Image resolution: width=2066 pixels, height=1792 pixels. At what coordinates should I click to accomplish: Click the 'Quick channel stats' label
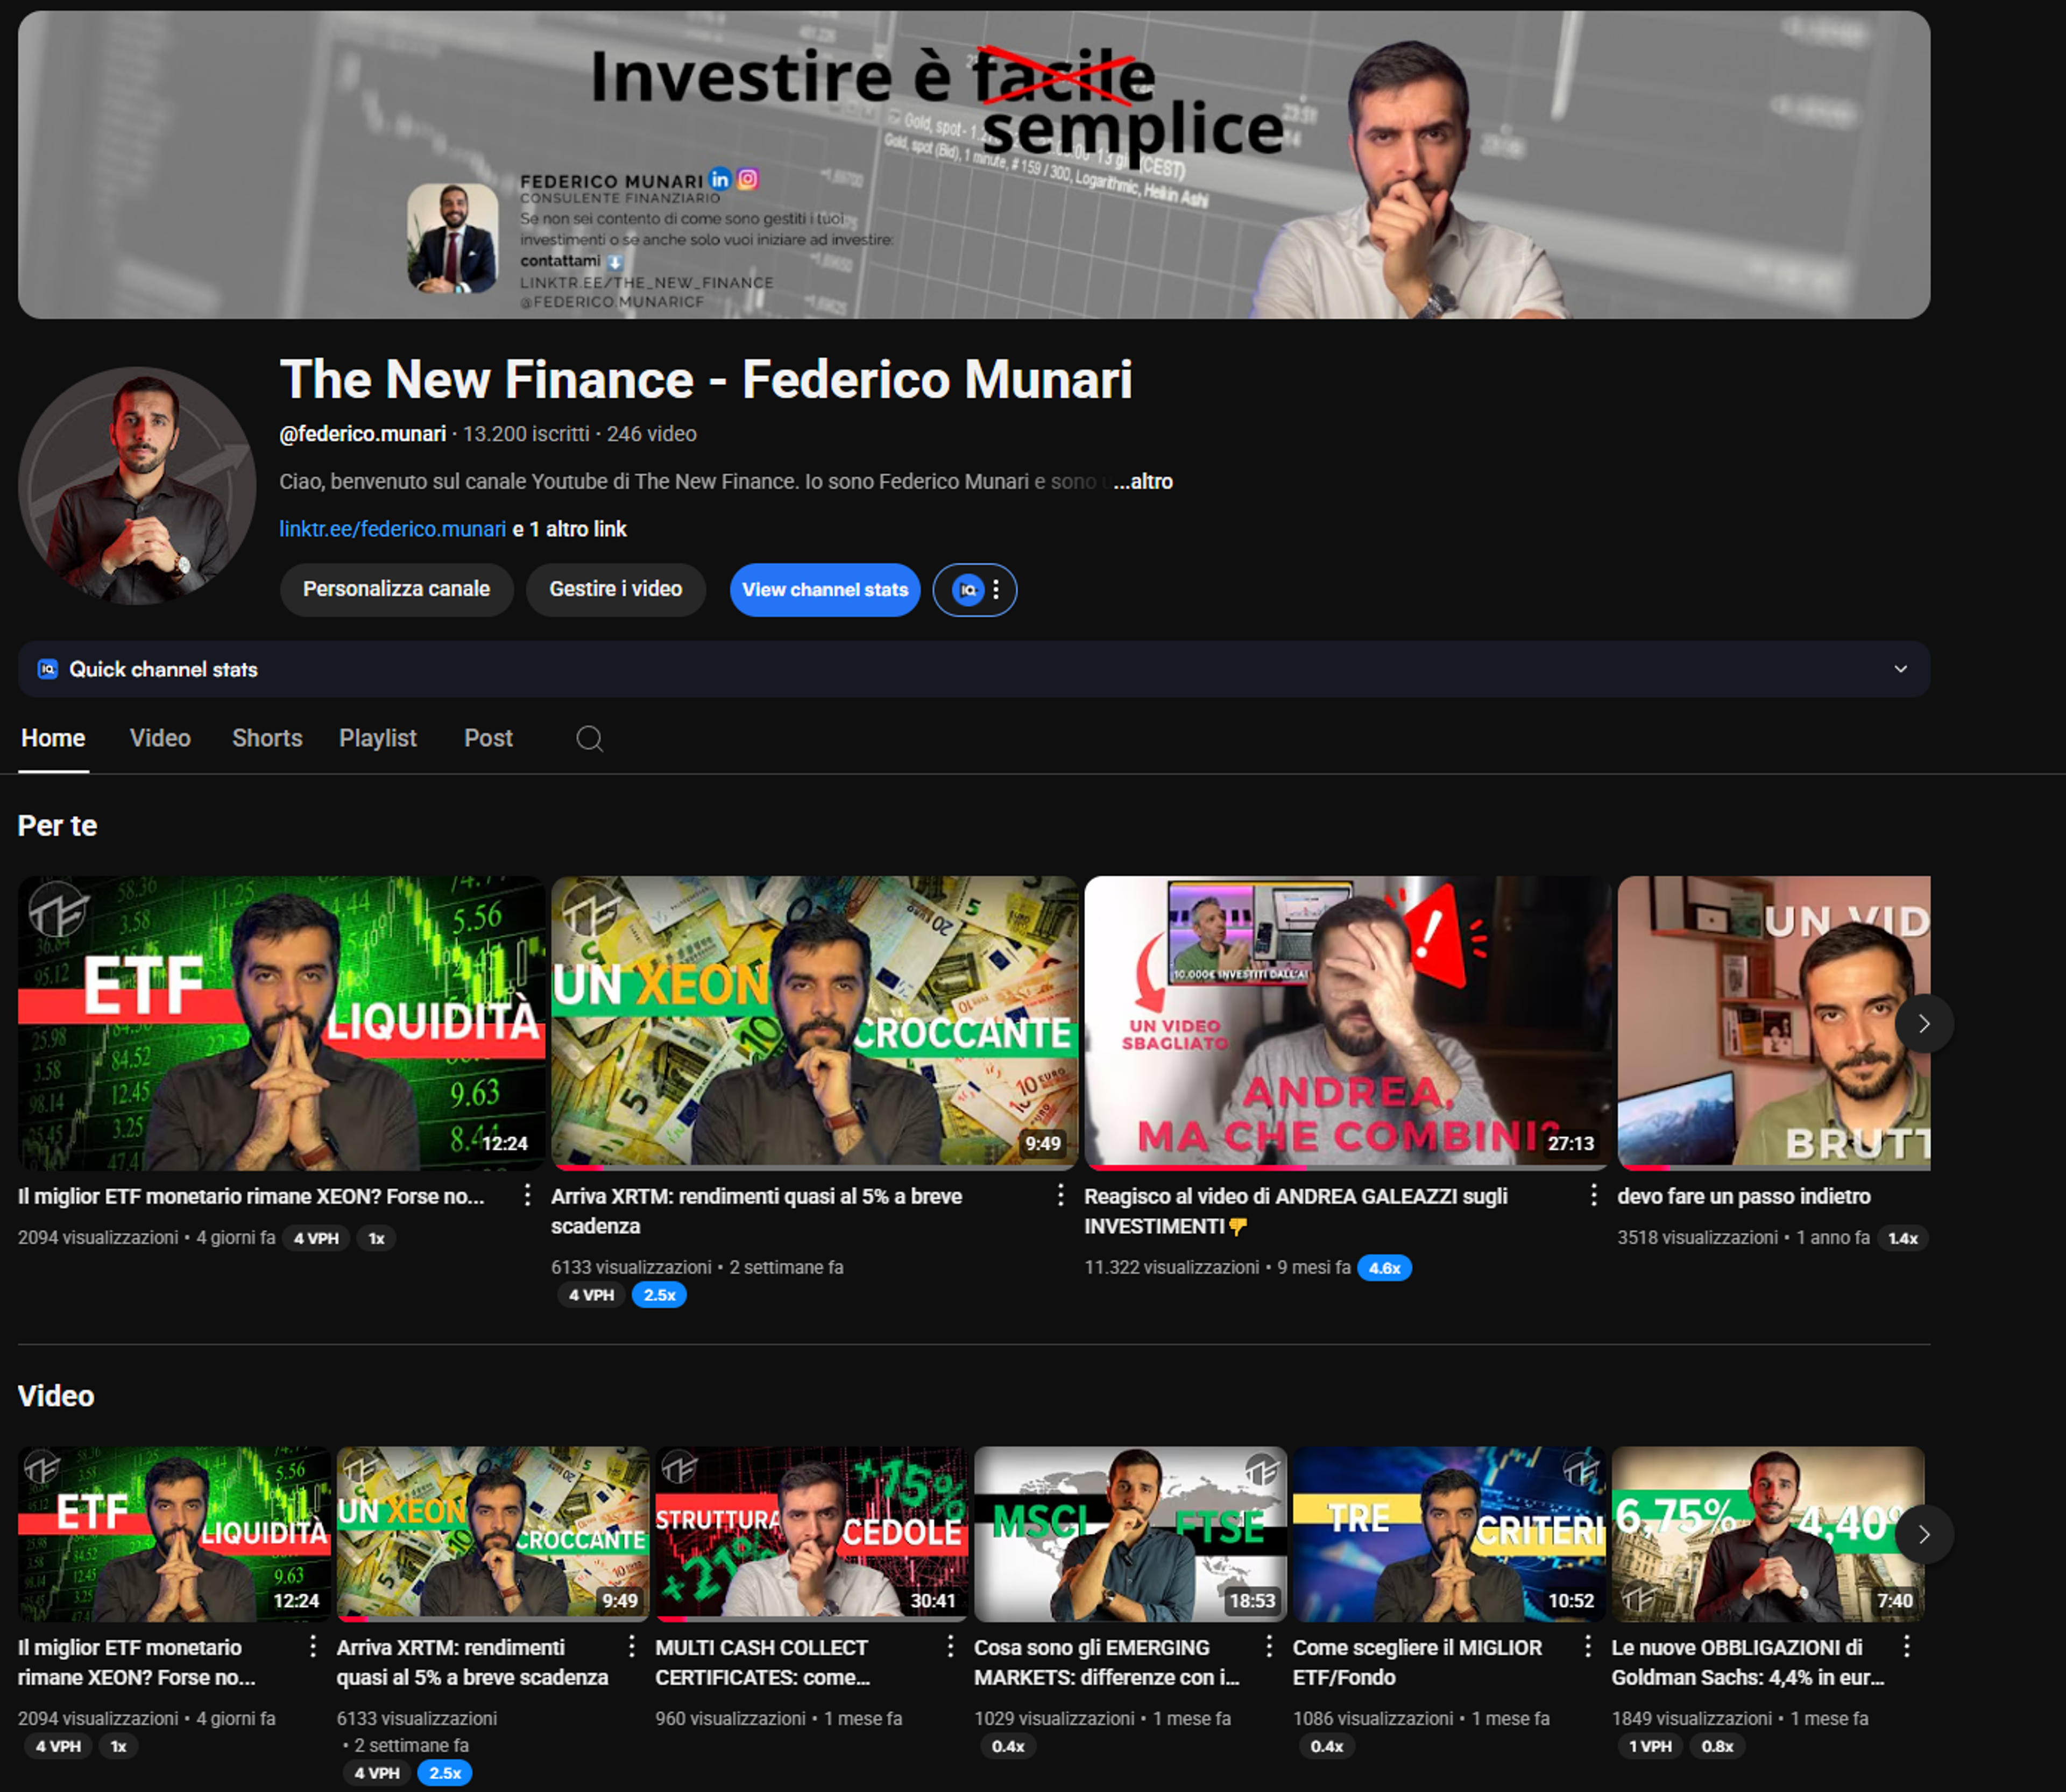point(163,669)
